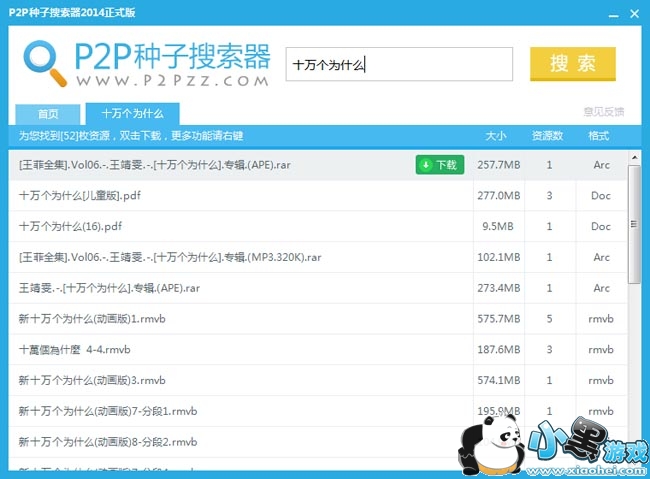Sort results by the 格式 column header
This screenshot has height=479, width=650.
[x=599, y=136]
